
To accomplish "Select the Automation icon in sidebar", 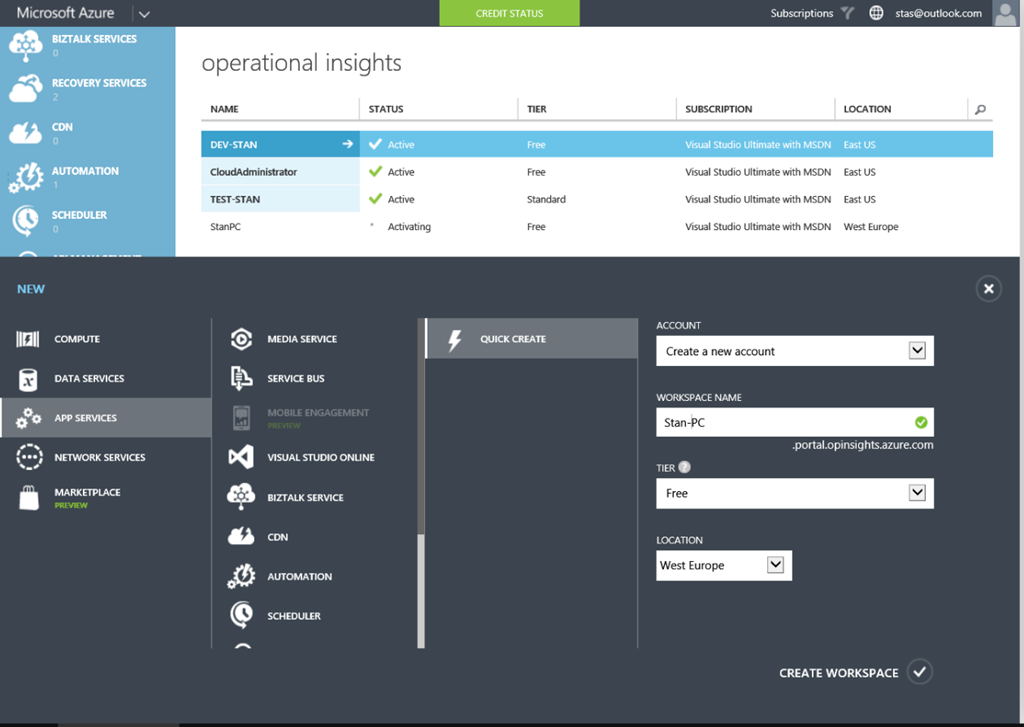I will coord(25,176).
